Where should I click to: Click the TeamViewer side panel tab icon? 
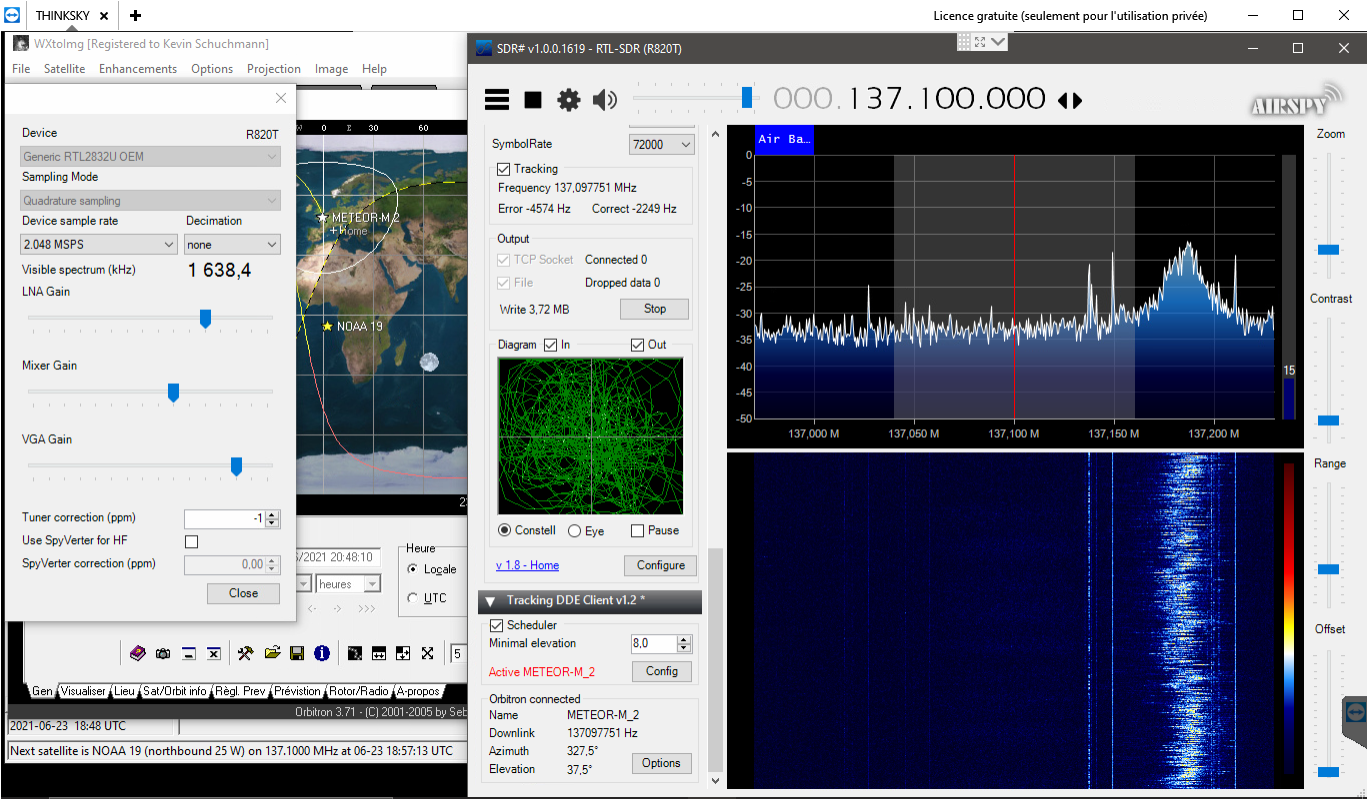[x=1356, y=711]
